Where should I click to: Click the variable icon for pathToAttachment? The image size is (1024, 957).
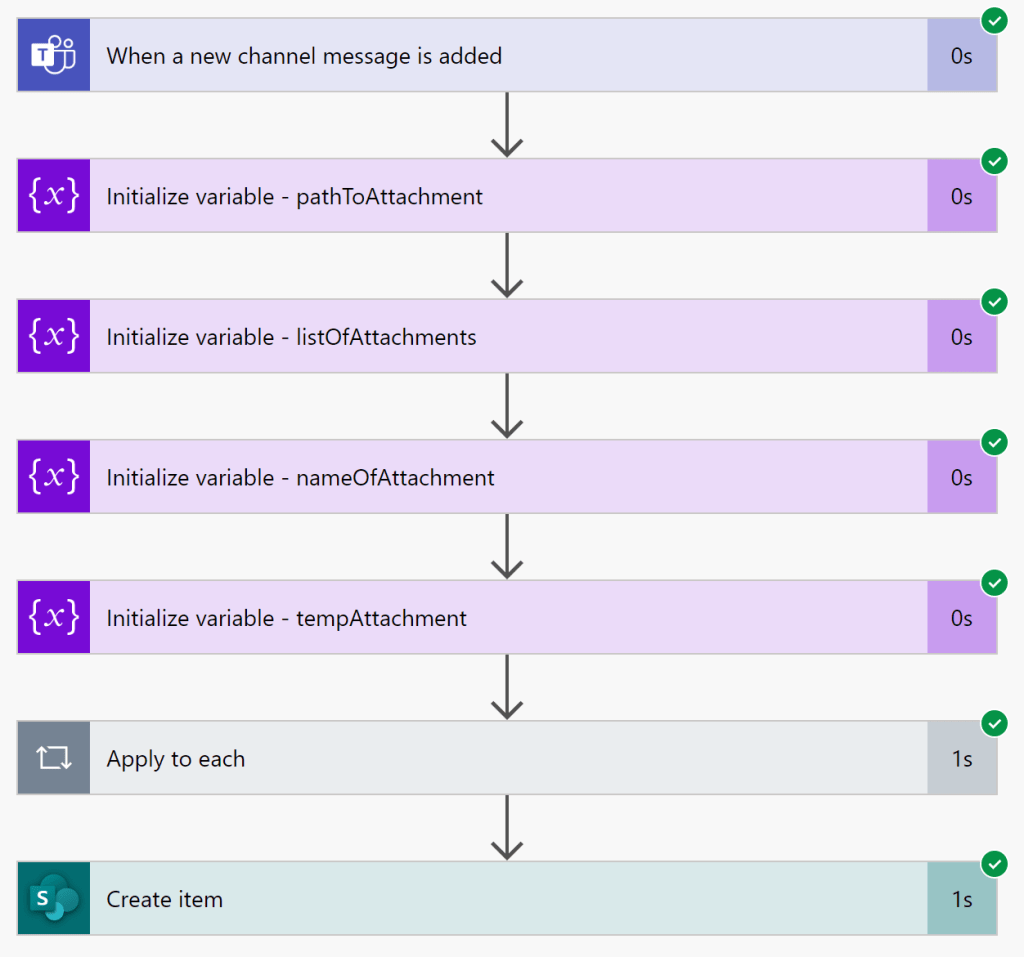(x=53, y=196)
